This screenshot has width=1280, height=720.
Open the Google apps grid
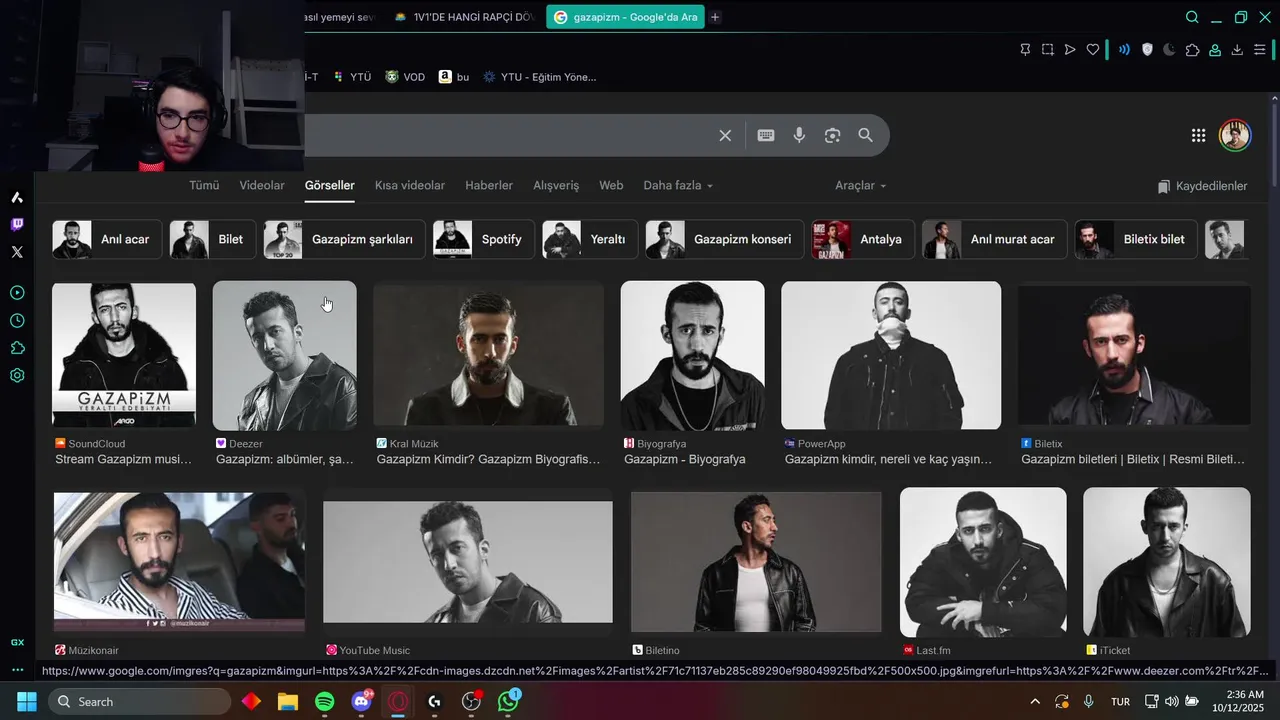click(x=1198, y=136)
